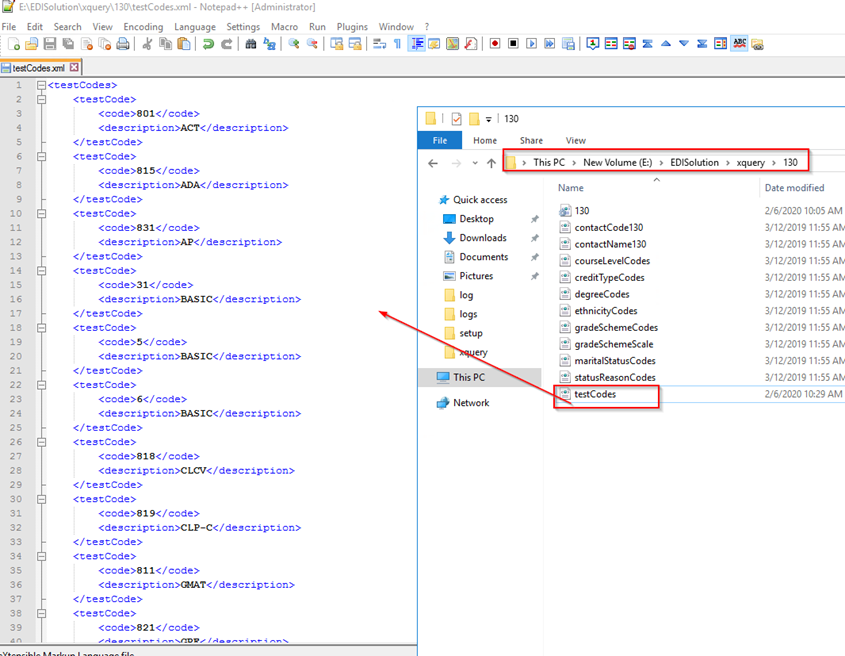This screenshot has height=656, width=845.
Task: Open the Home ribbon tab in Explorer
Action: pyautogui.click(x=485, y=140)
